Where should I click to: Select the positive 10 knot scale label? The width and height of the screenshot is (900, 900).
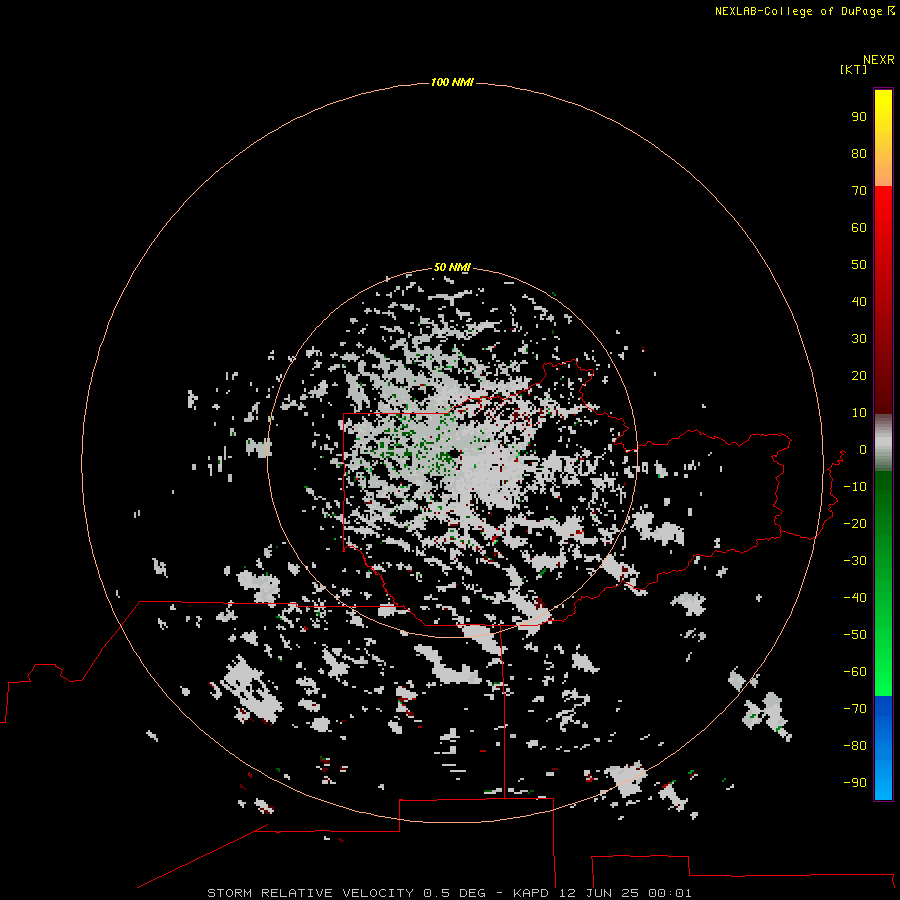[x=859, y=413]
